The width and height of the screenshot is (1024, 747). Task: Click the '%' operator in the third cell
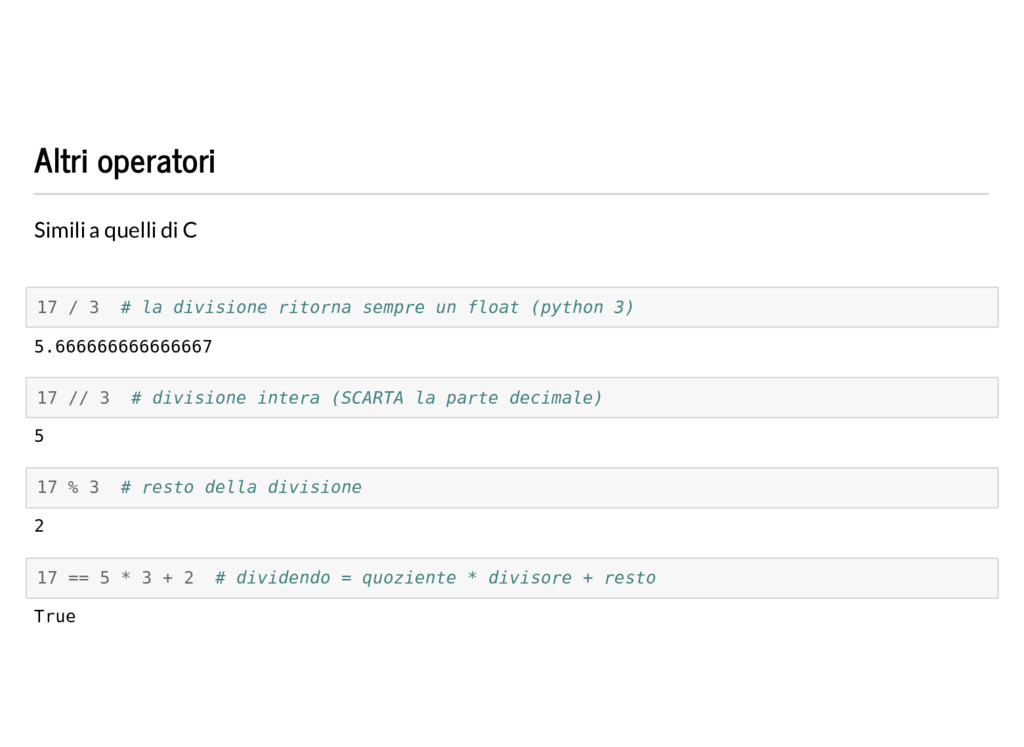pos(73,488)
